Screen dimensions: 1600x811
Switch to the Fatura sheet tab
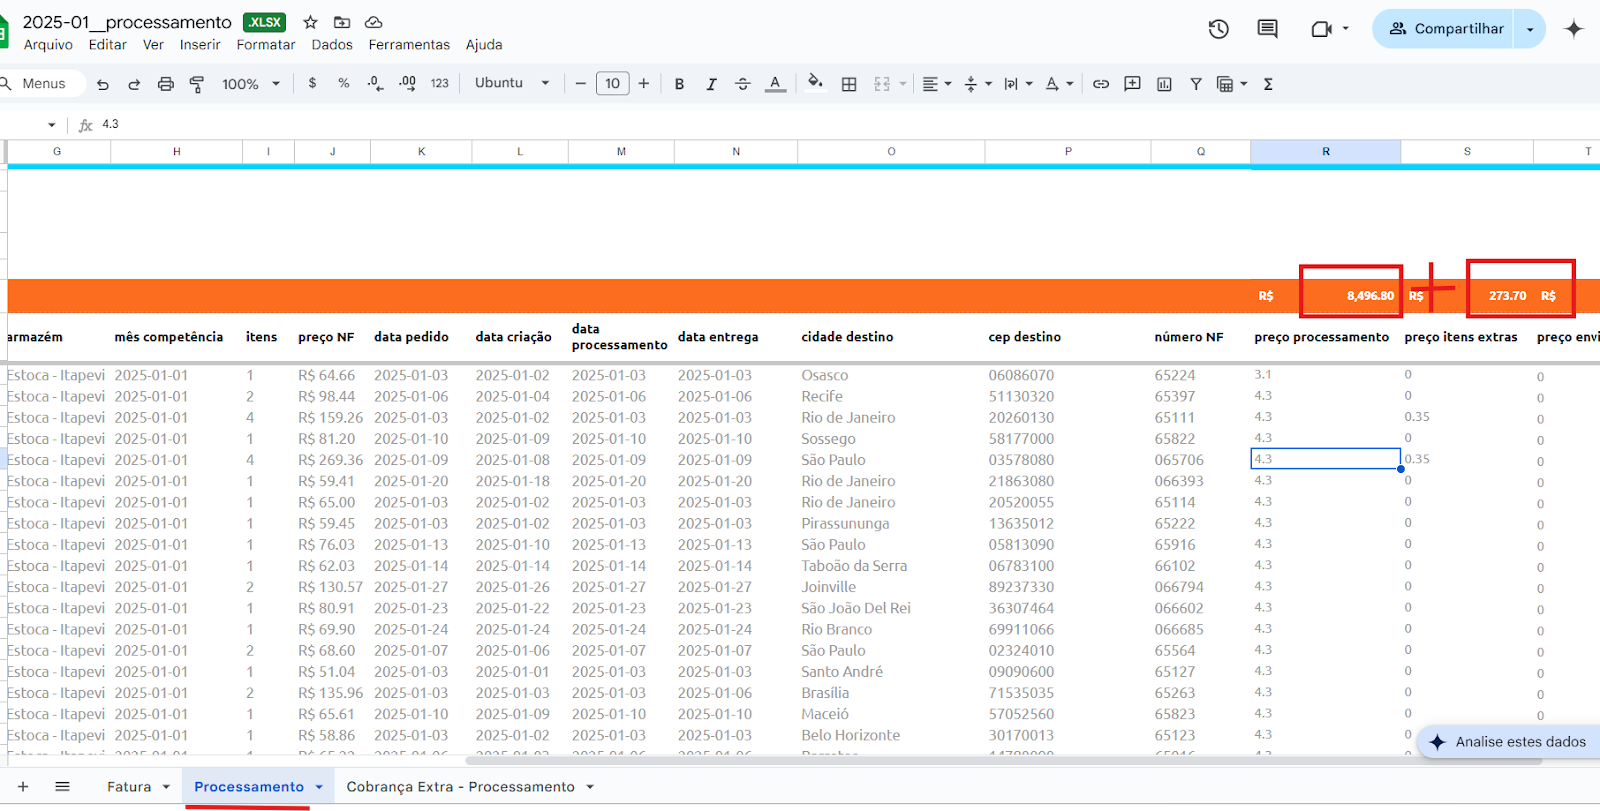coord(129,787)
